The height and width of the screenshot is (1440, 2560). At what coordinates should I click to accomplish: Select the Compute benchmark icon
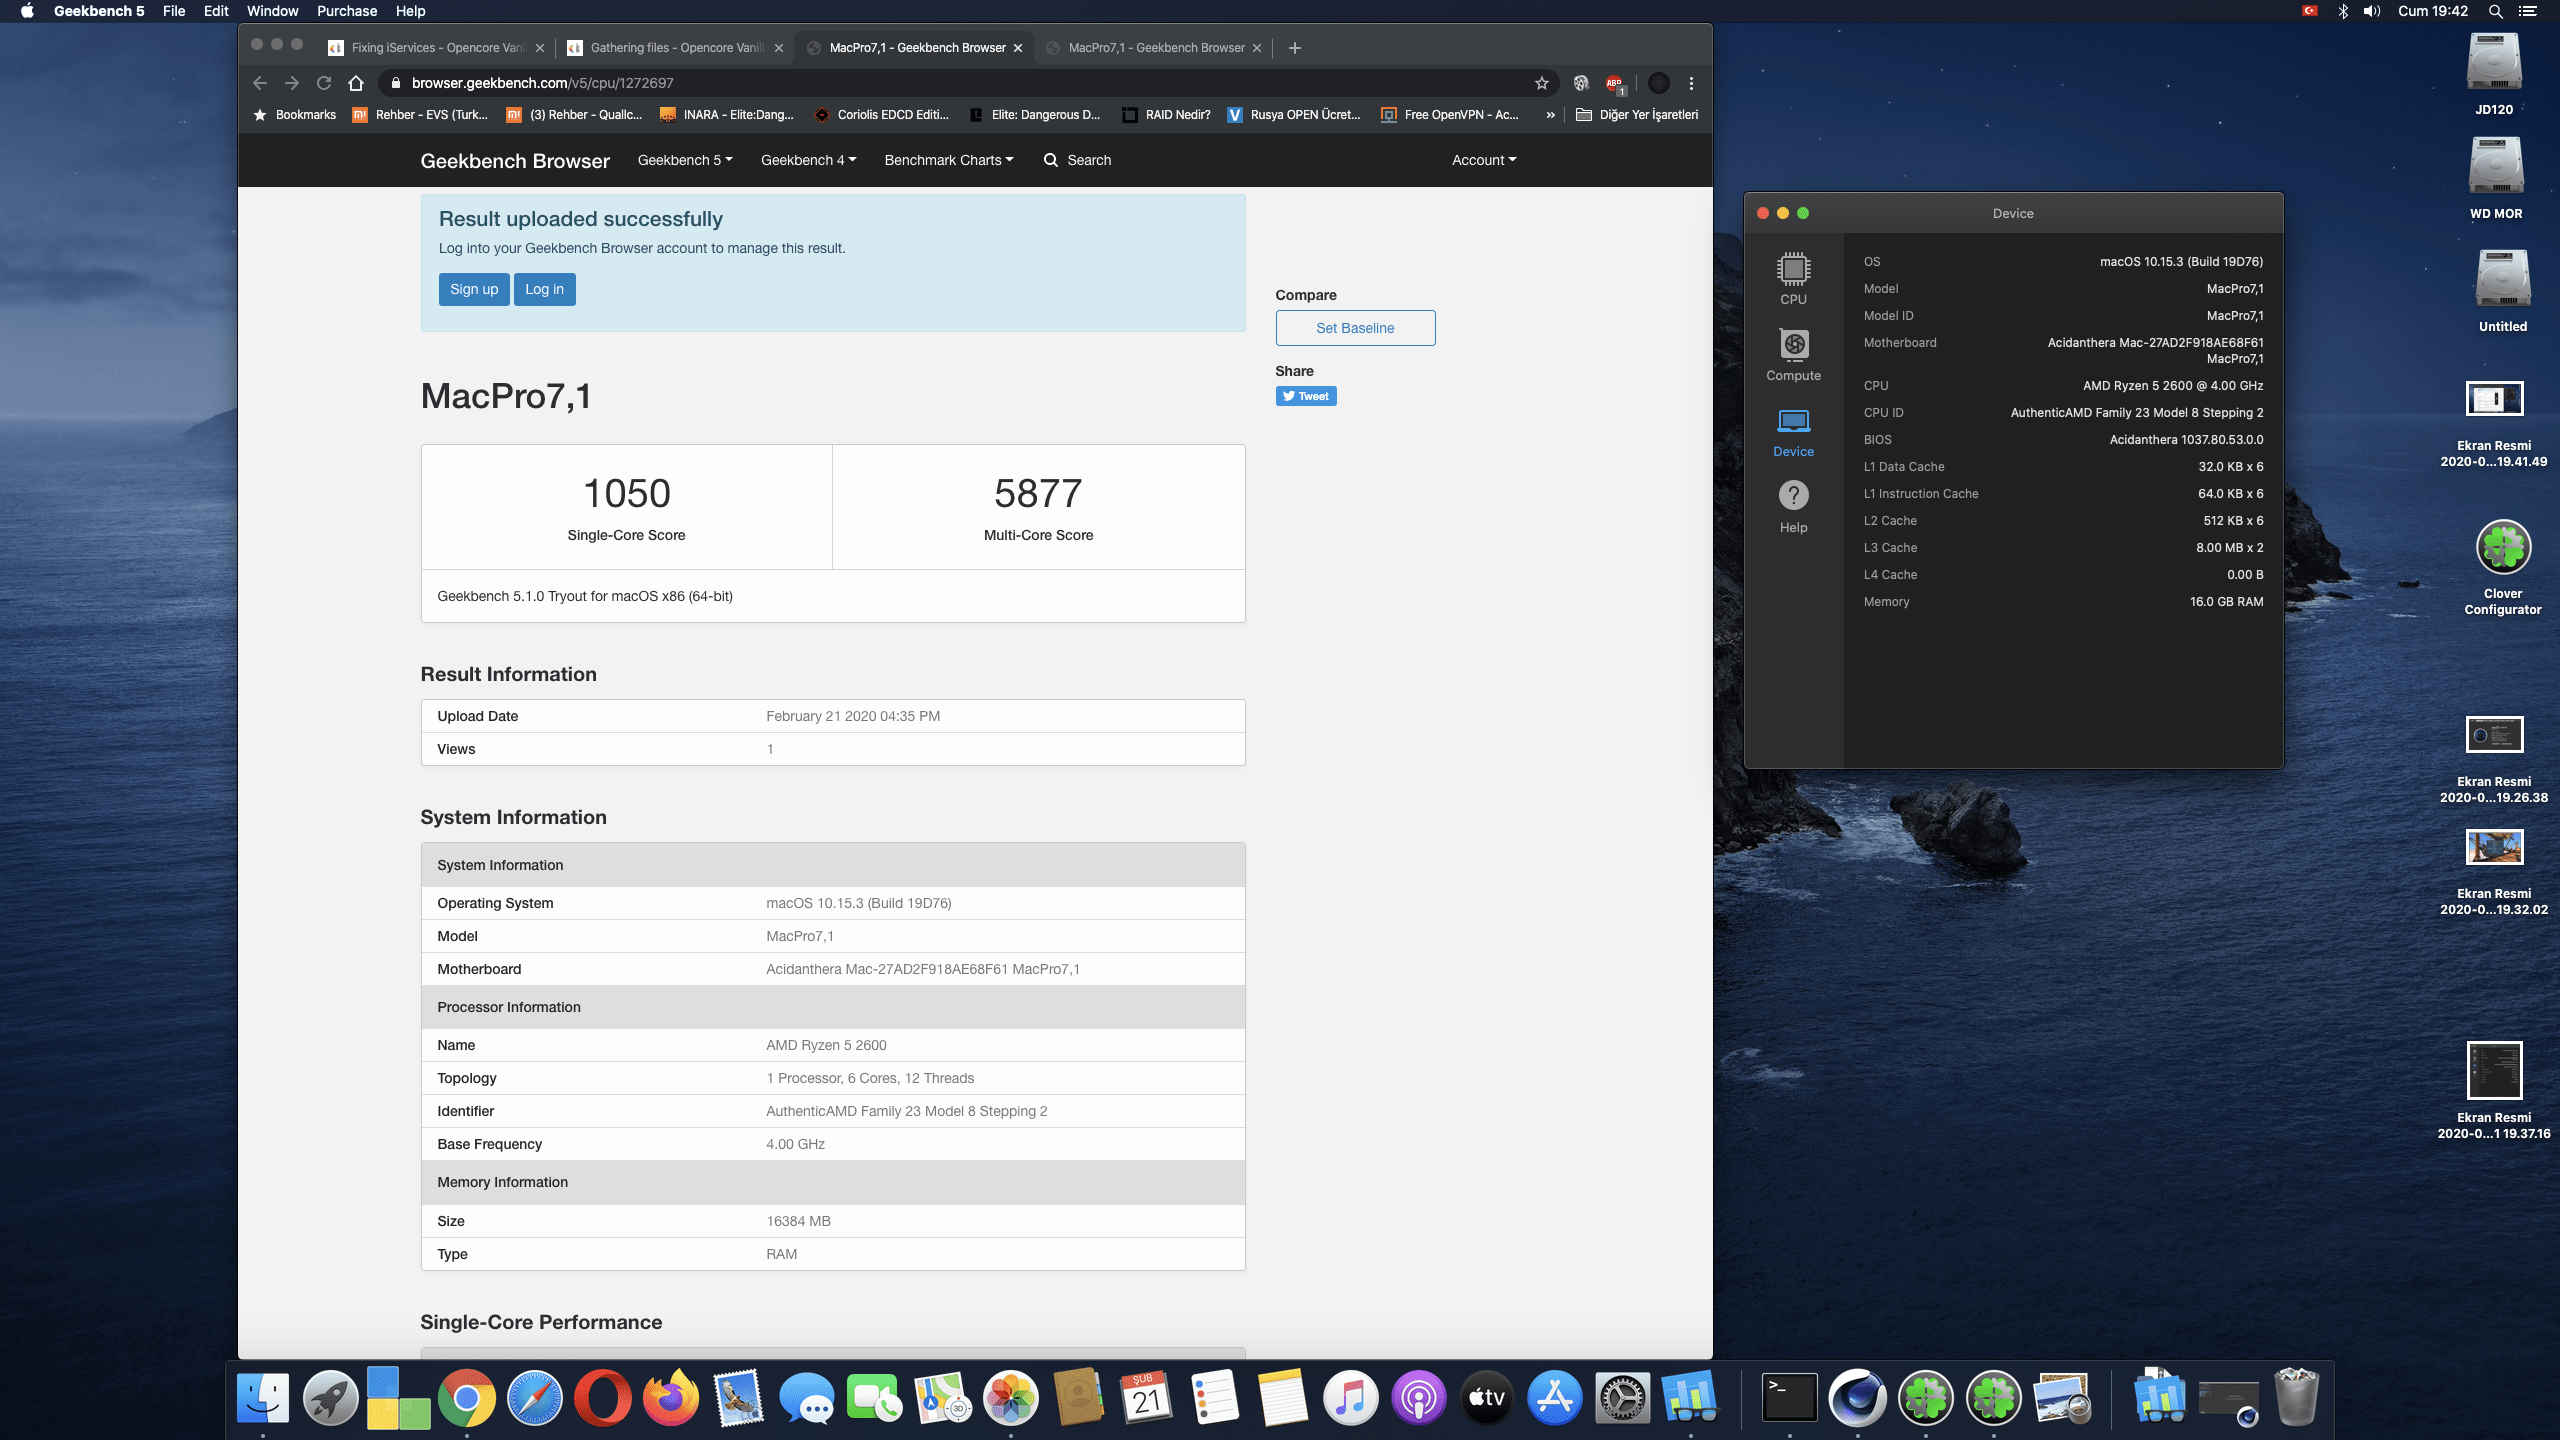pyautogui.click(x=1793, y=354)
